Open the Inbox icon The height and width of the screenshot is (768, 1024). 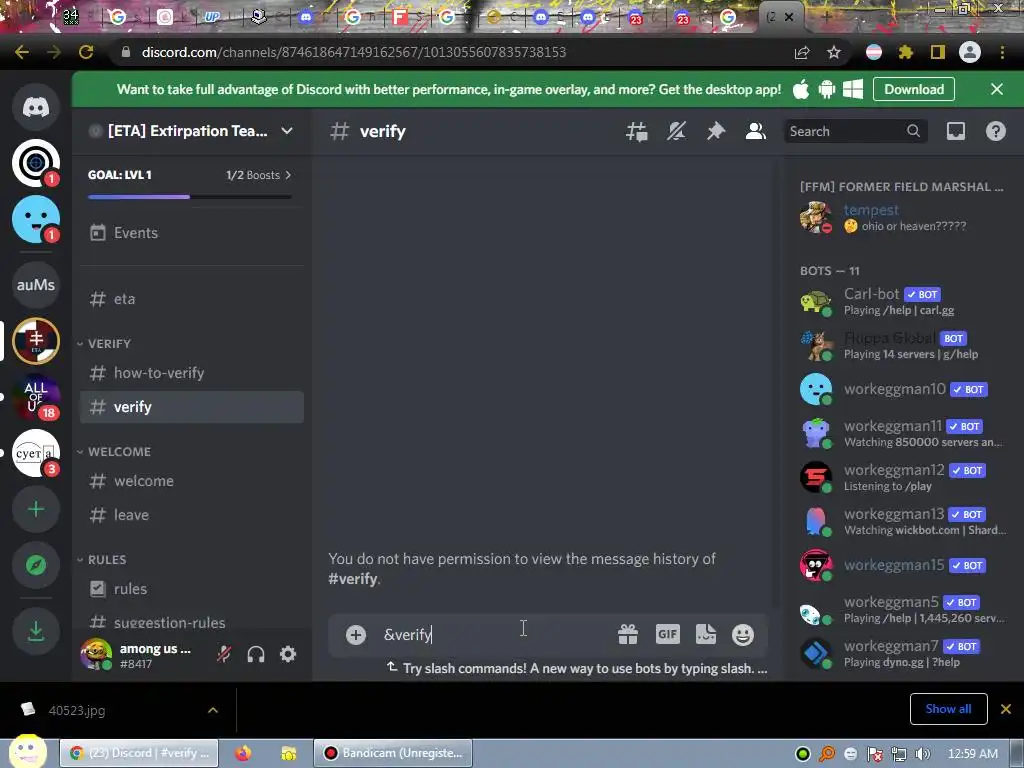point(955,131)
